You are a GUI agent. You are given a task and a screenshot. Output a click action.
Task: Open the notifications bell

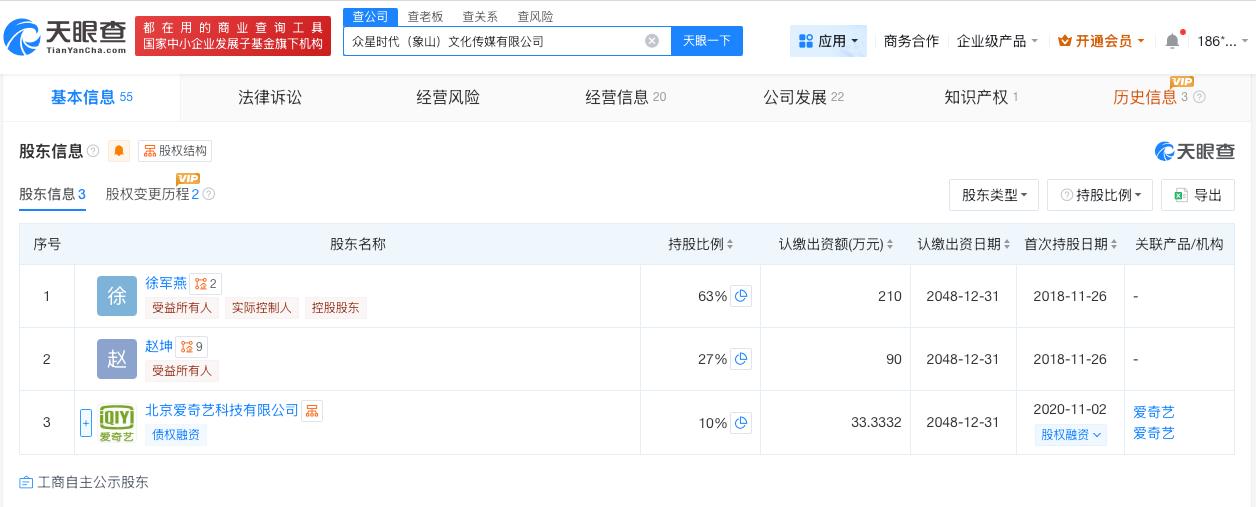[x=1172, y=41]
